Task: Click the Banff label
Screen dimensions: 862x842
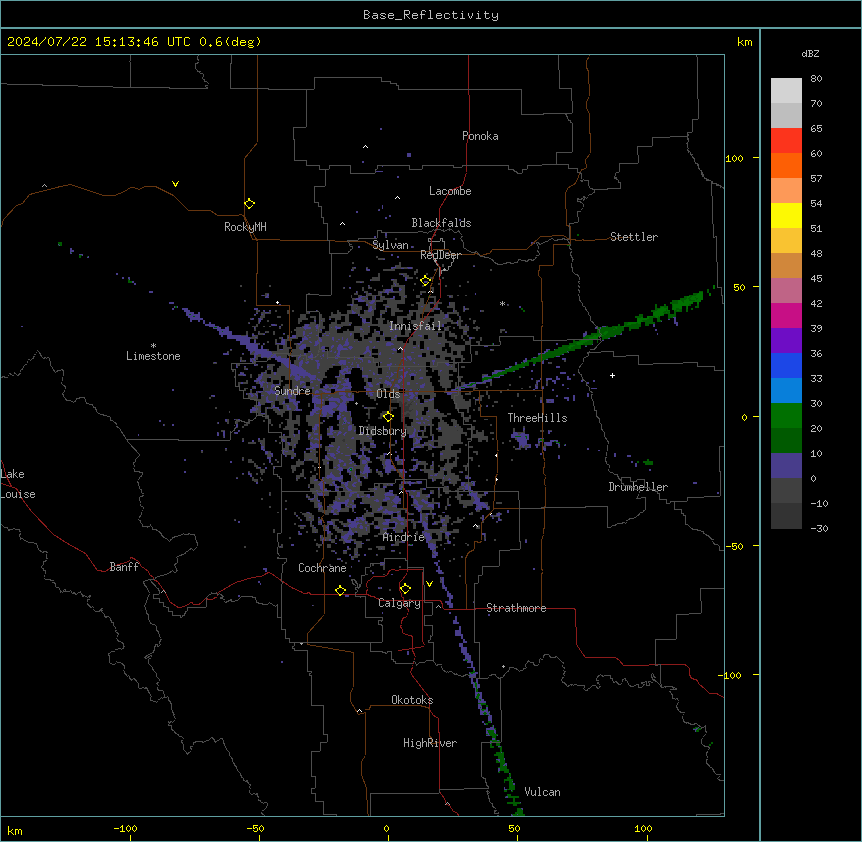Action: 124,567
